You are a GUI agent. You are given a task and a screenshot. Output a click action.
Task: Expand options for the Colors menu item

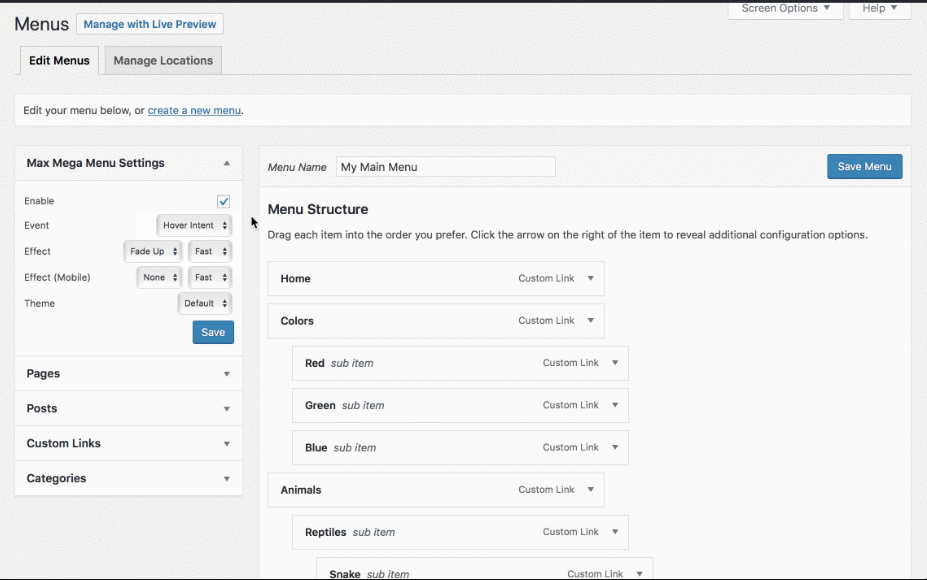pos(591,320)
